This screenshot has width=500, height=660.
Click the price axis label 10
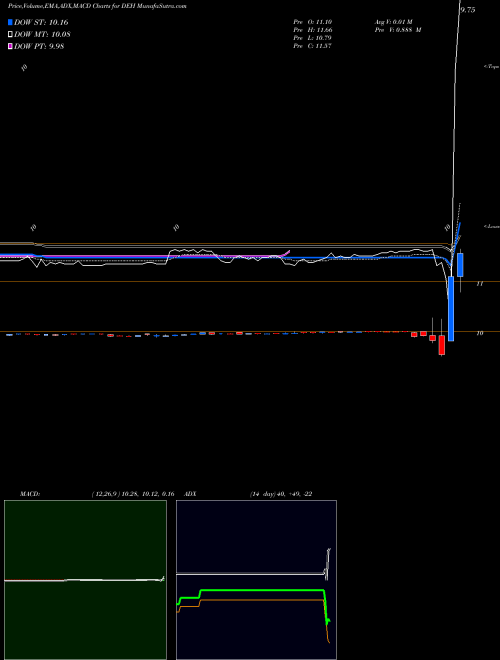pyautogui.click(x=479, y=333)
